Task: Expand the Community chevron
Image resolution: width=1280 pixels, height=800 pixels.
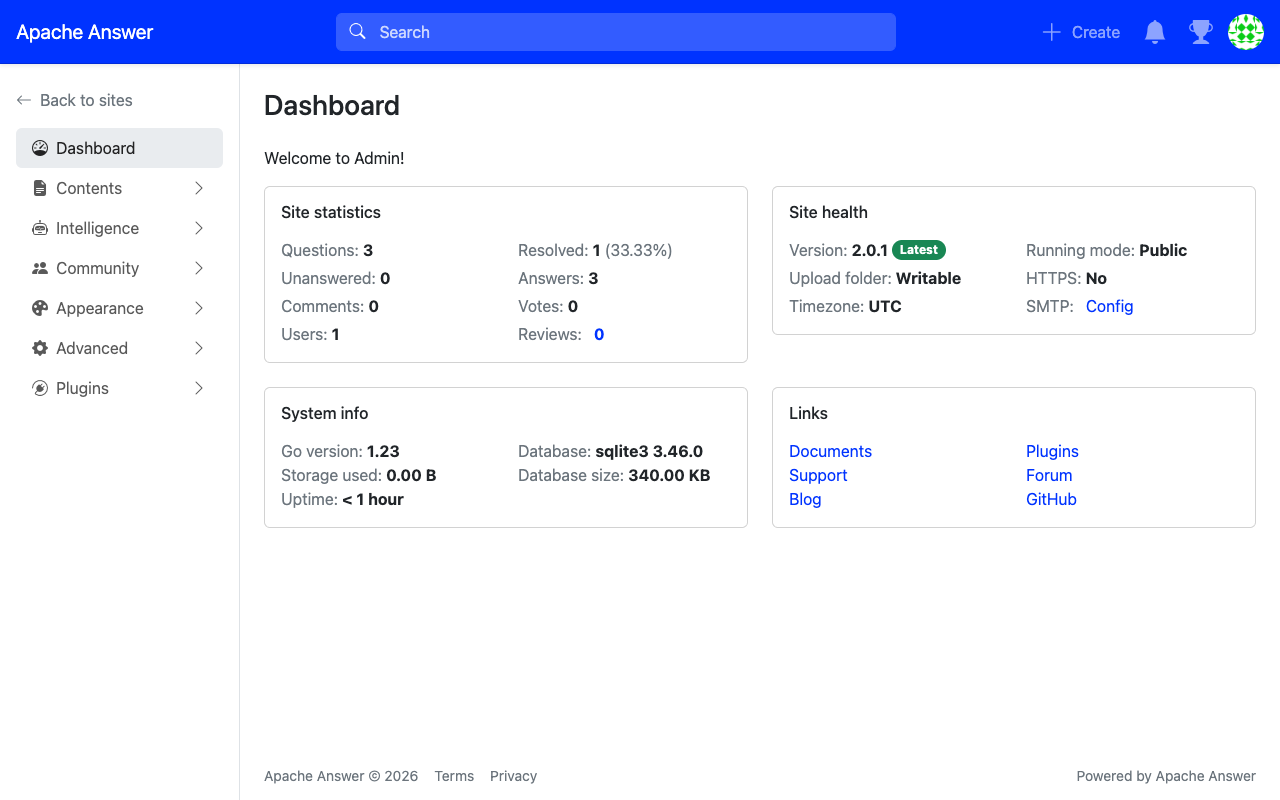Action: pos(199,268)
